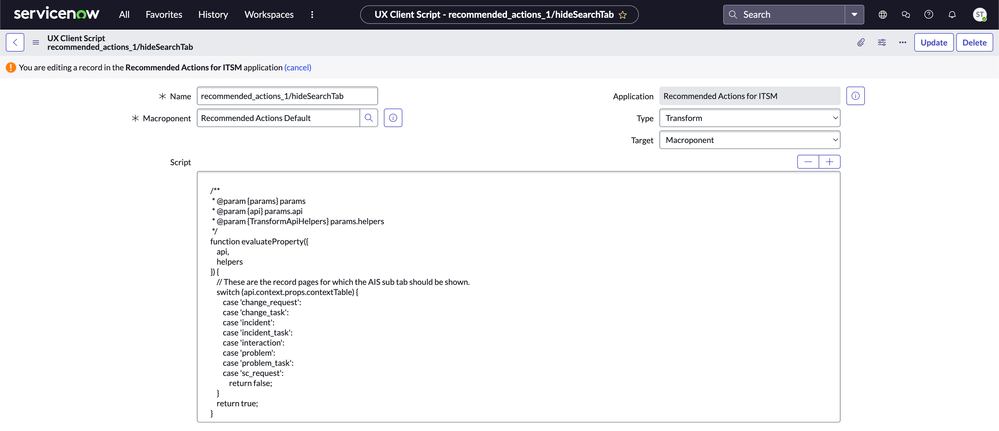Enlarge script editor with plus button

[x=830, y=162]
